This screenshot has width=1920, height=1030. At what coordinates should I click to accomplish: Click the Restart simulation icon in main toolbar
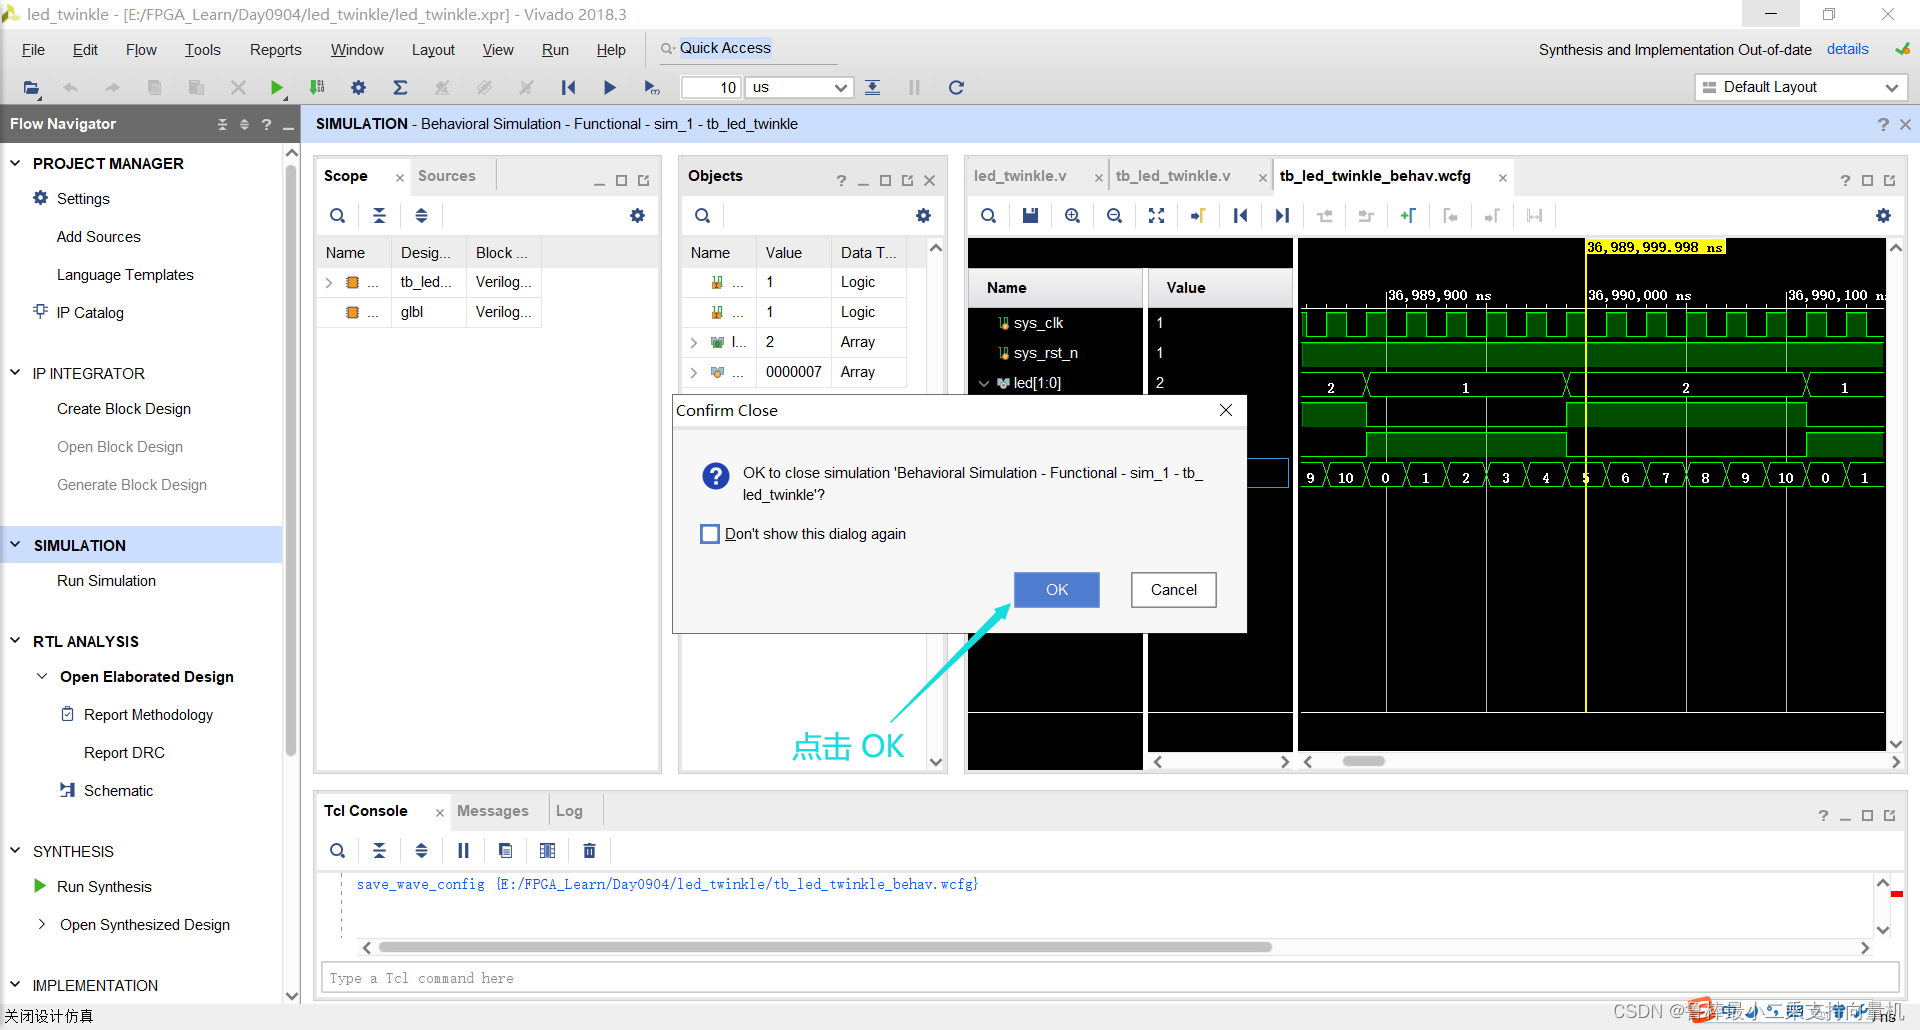568,88
